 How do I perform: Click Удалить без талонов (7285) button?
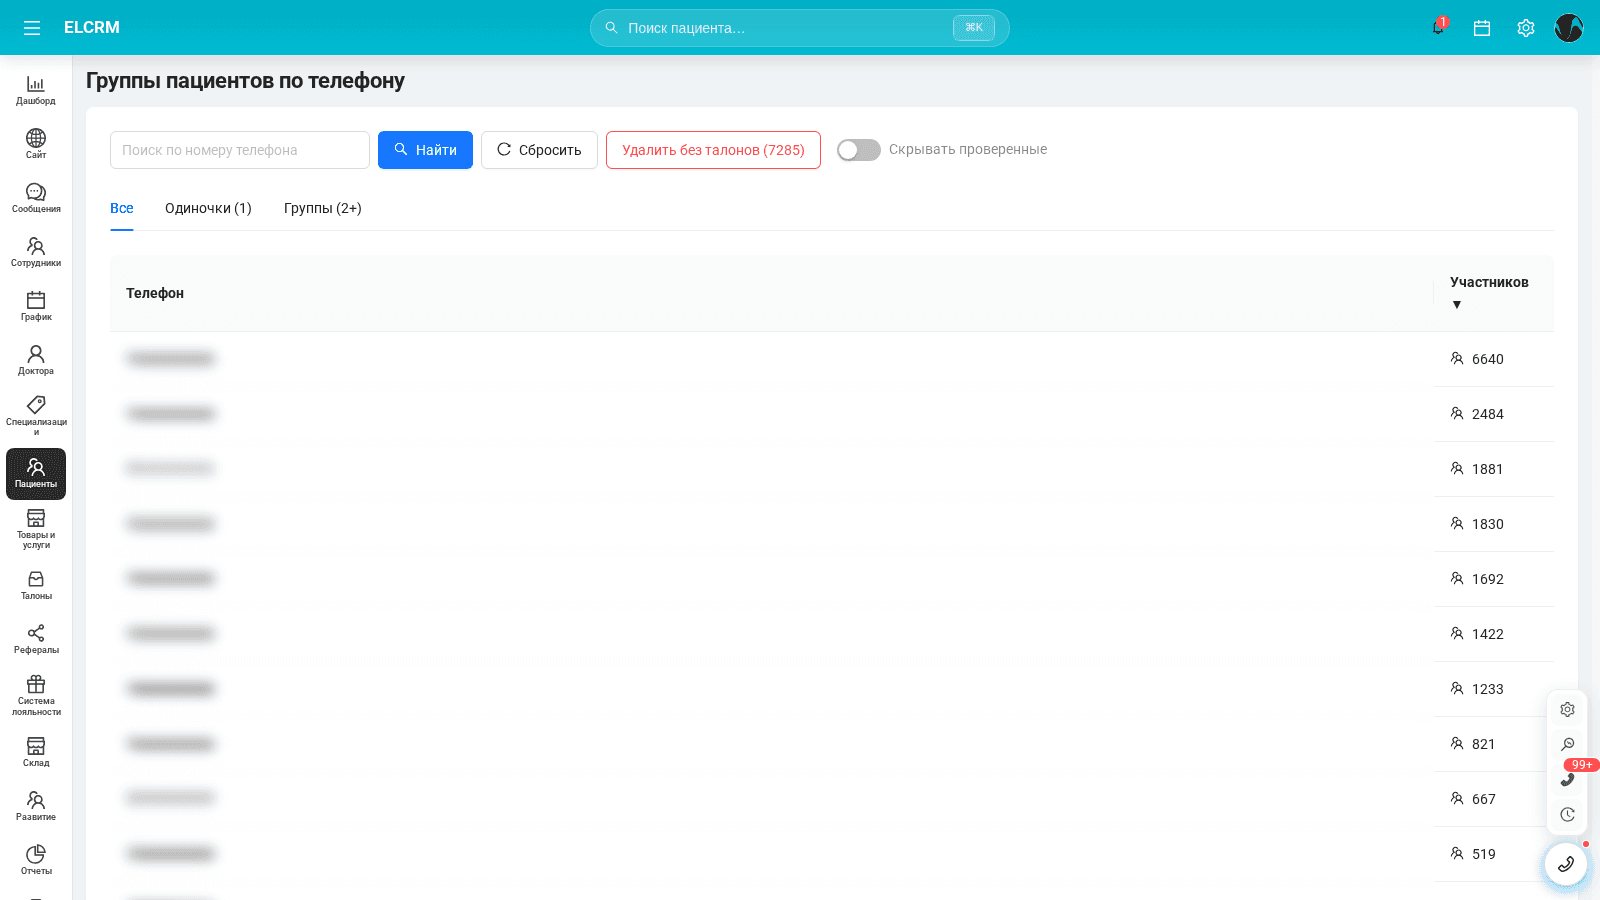coord(713,150)
